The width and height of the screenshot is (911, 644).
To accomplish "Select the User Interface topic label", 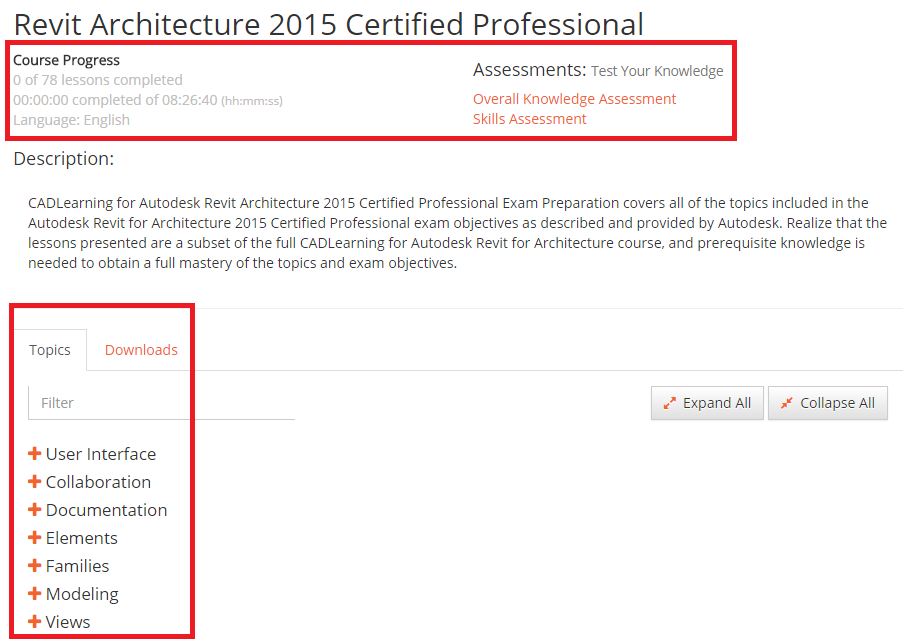I will (101, 454).
